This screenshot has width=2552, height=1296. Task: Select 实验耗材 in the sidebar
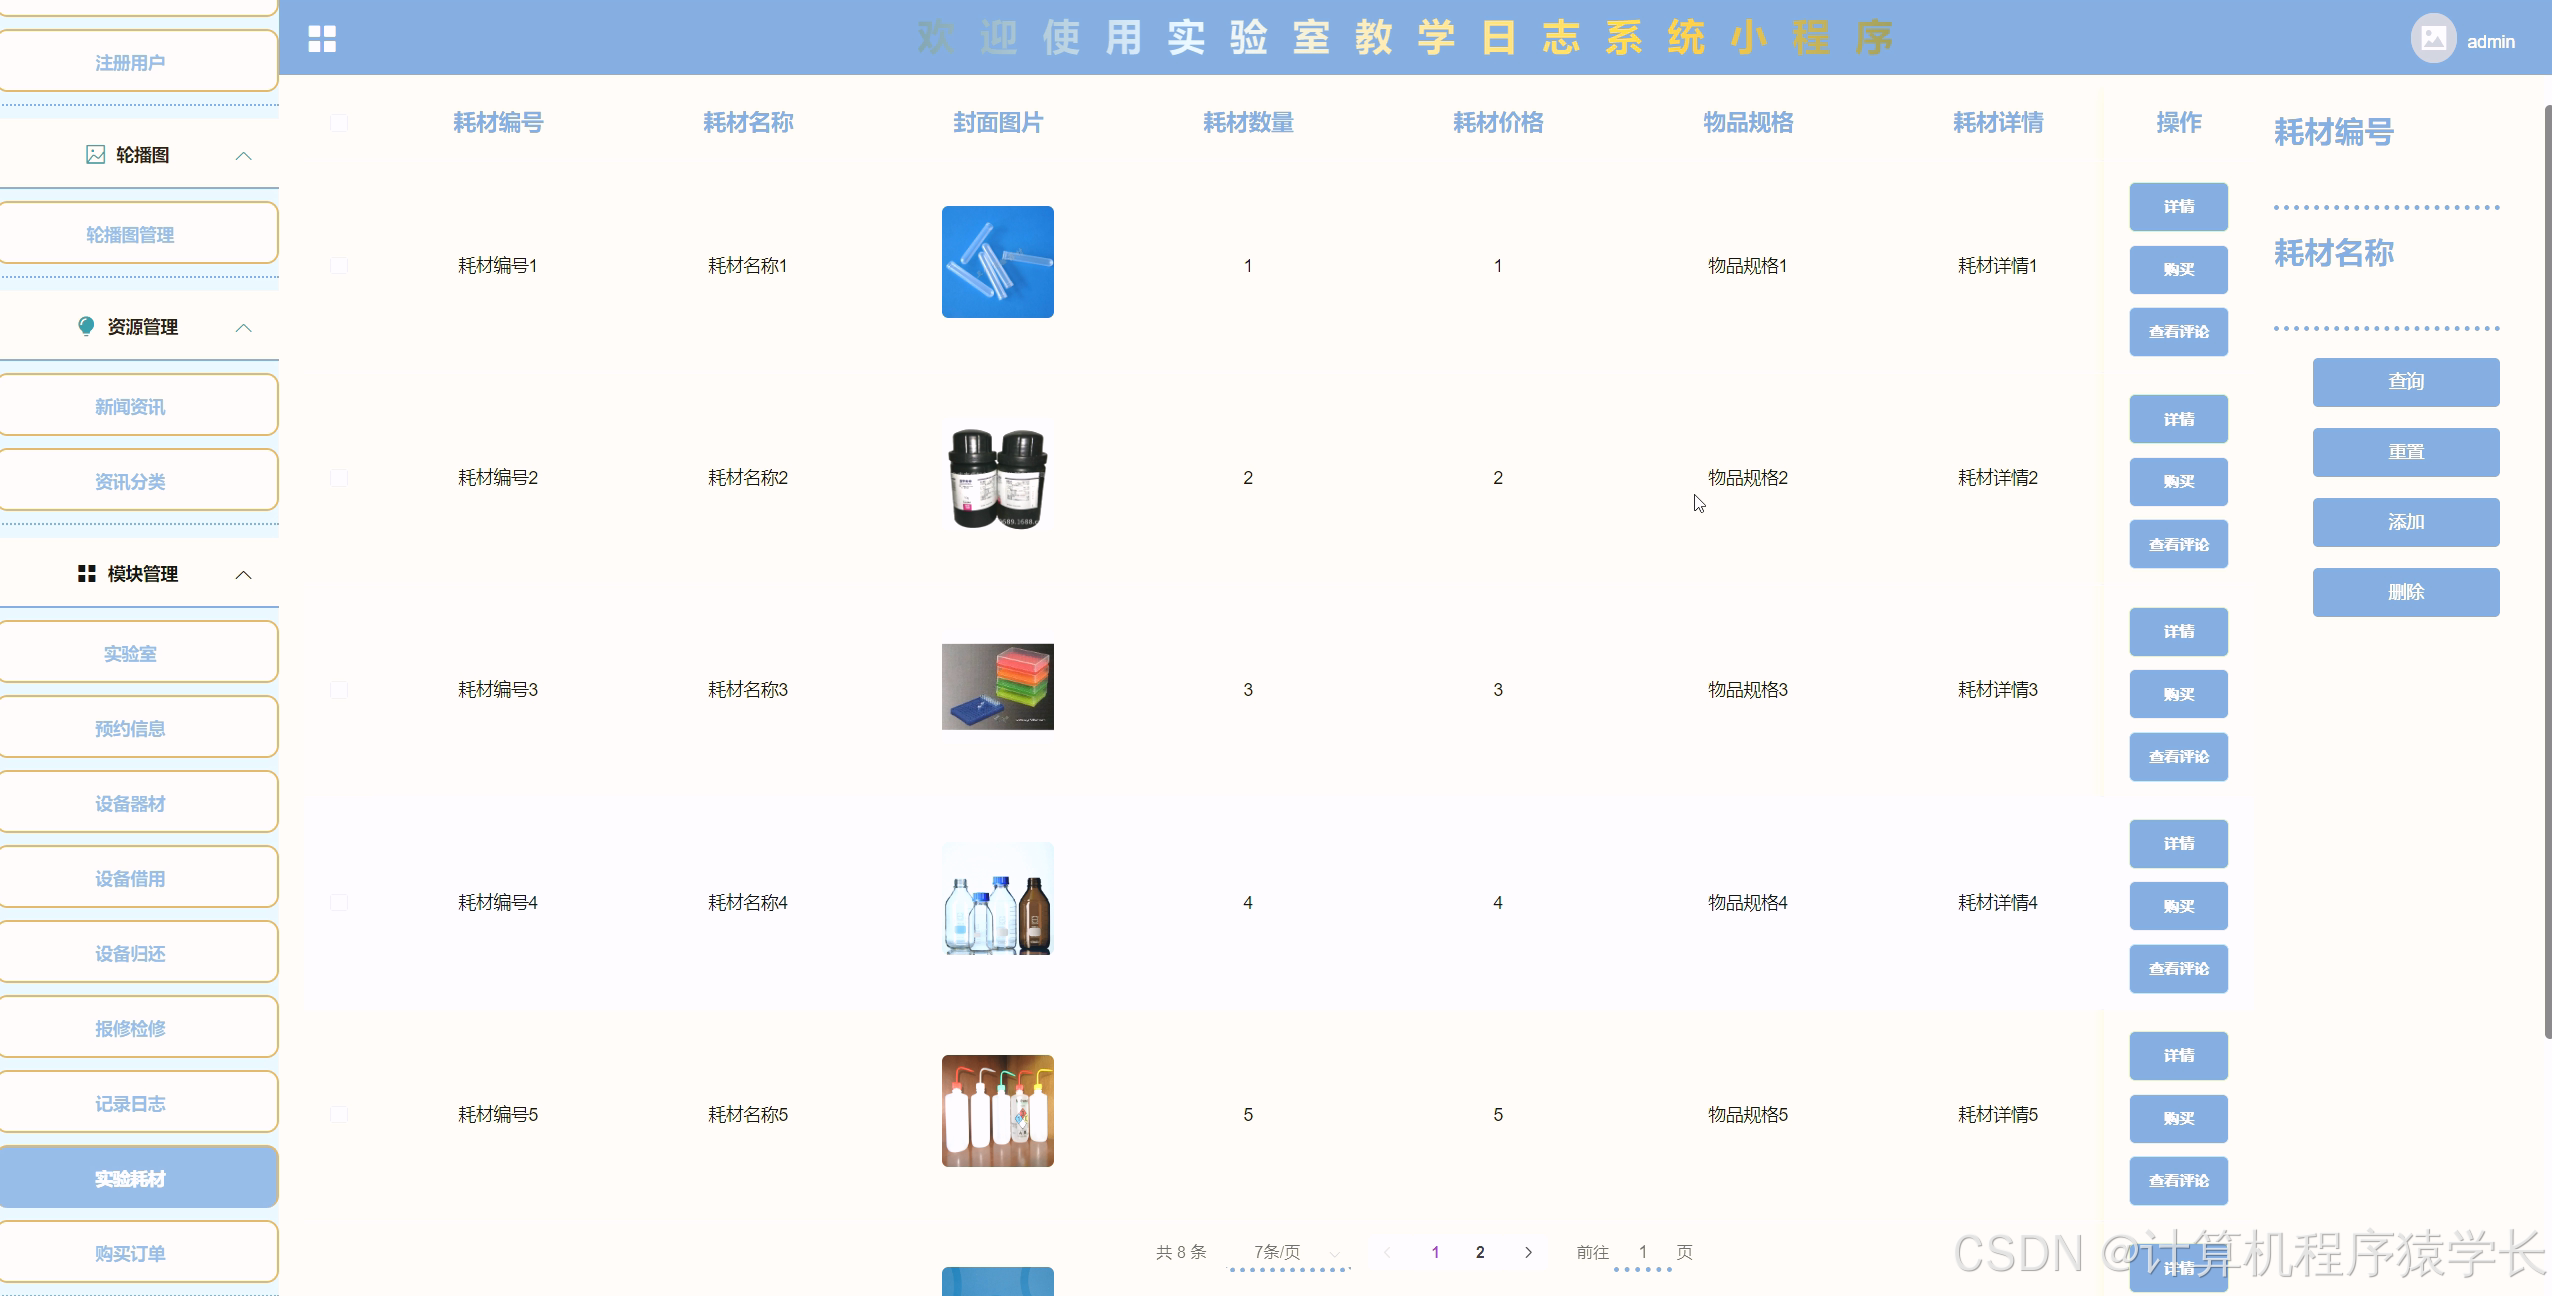tap(138, 1178)
